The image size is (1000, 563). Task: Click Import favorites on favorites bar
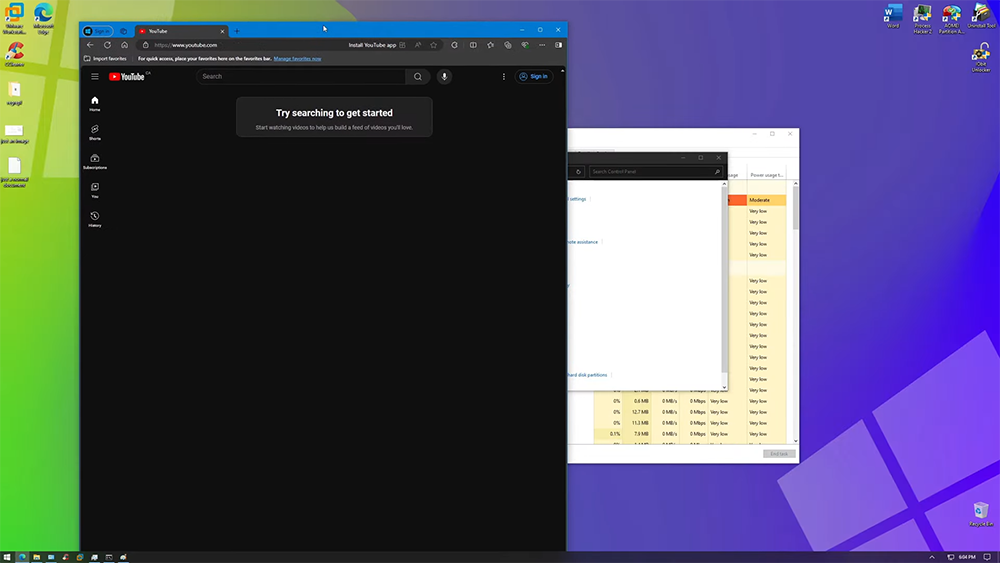pyautogui.click(x=105, y=59)
